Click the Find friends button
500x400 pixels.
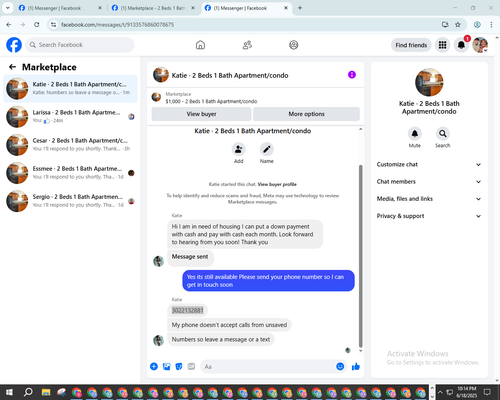pyautogui.click(x=411, y=45)
